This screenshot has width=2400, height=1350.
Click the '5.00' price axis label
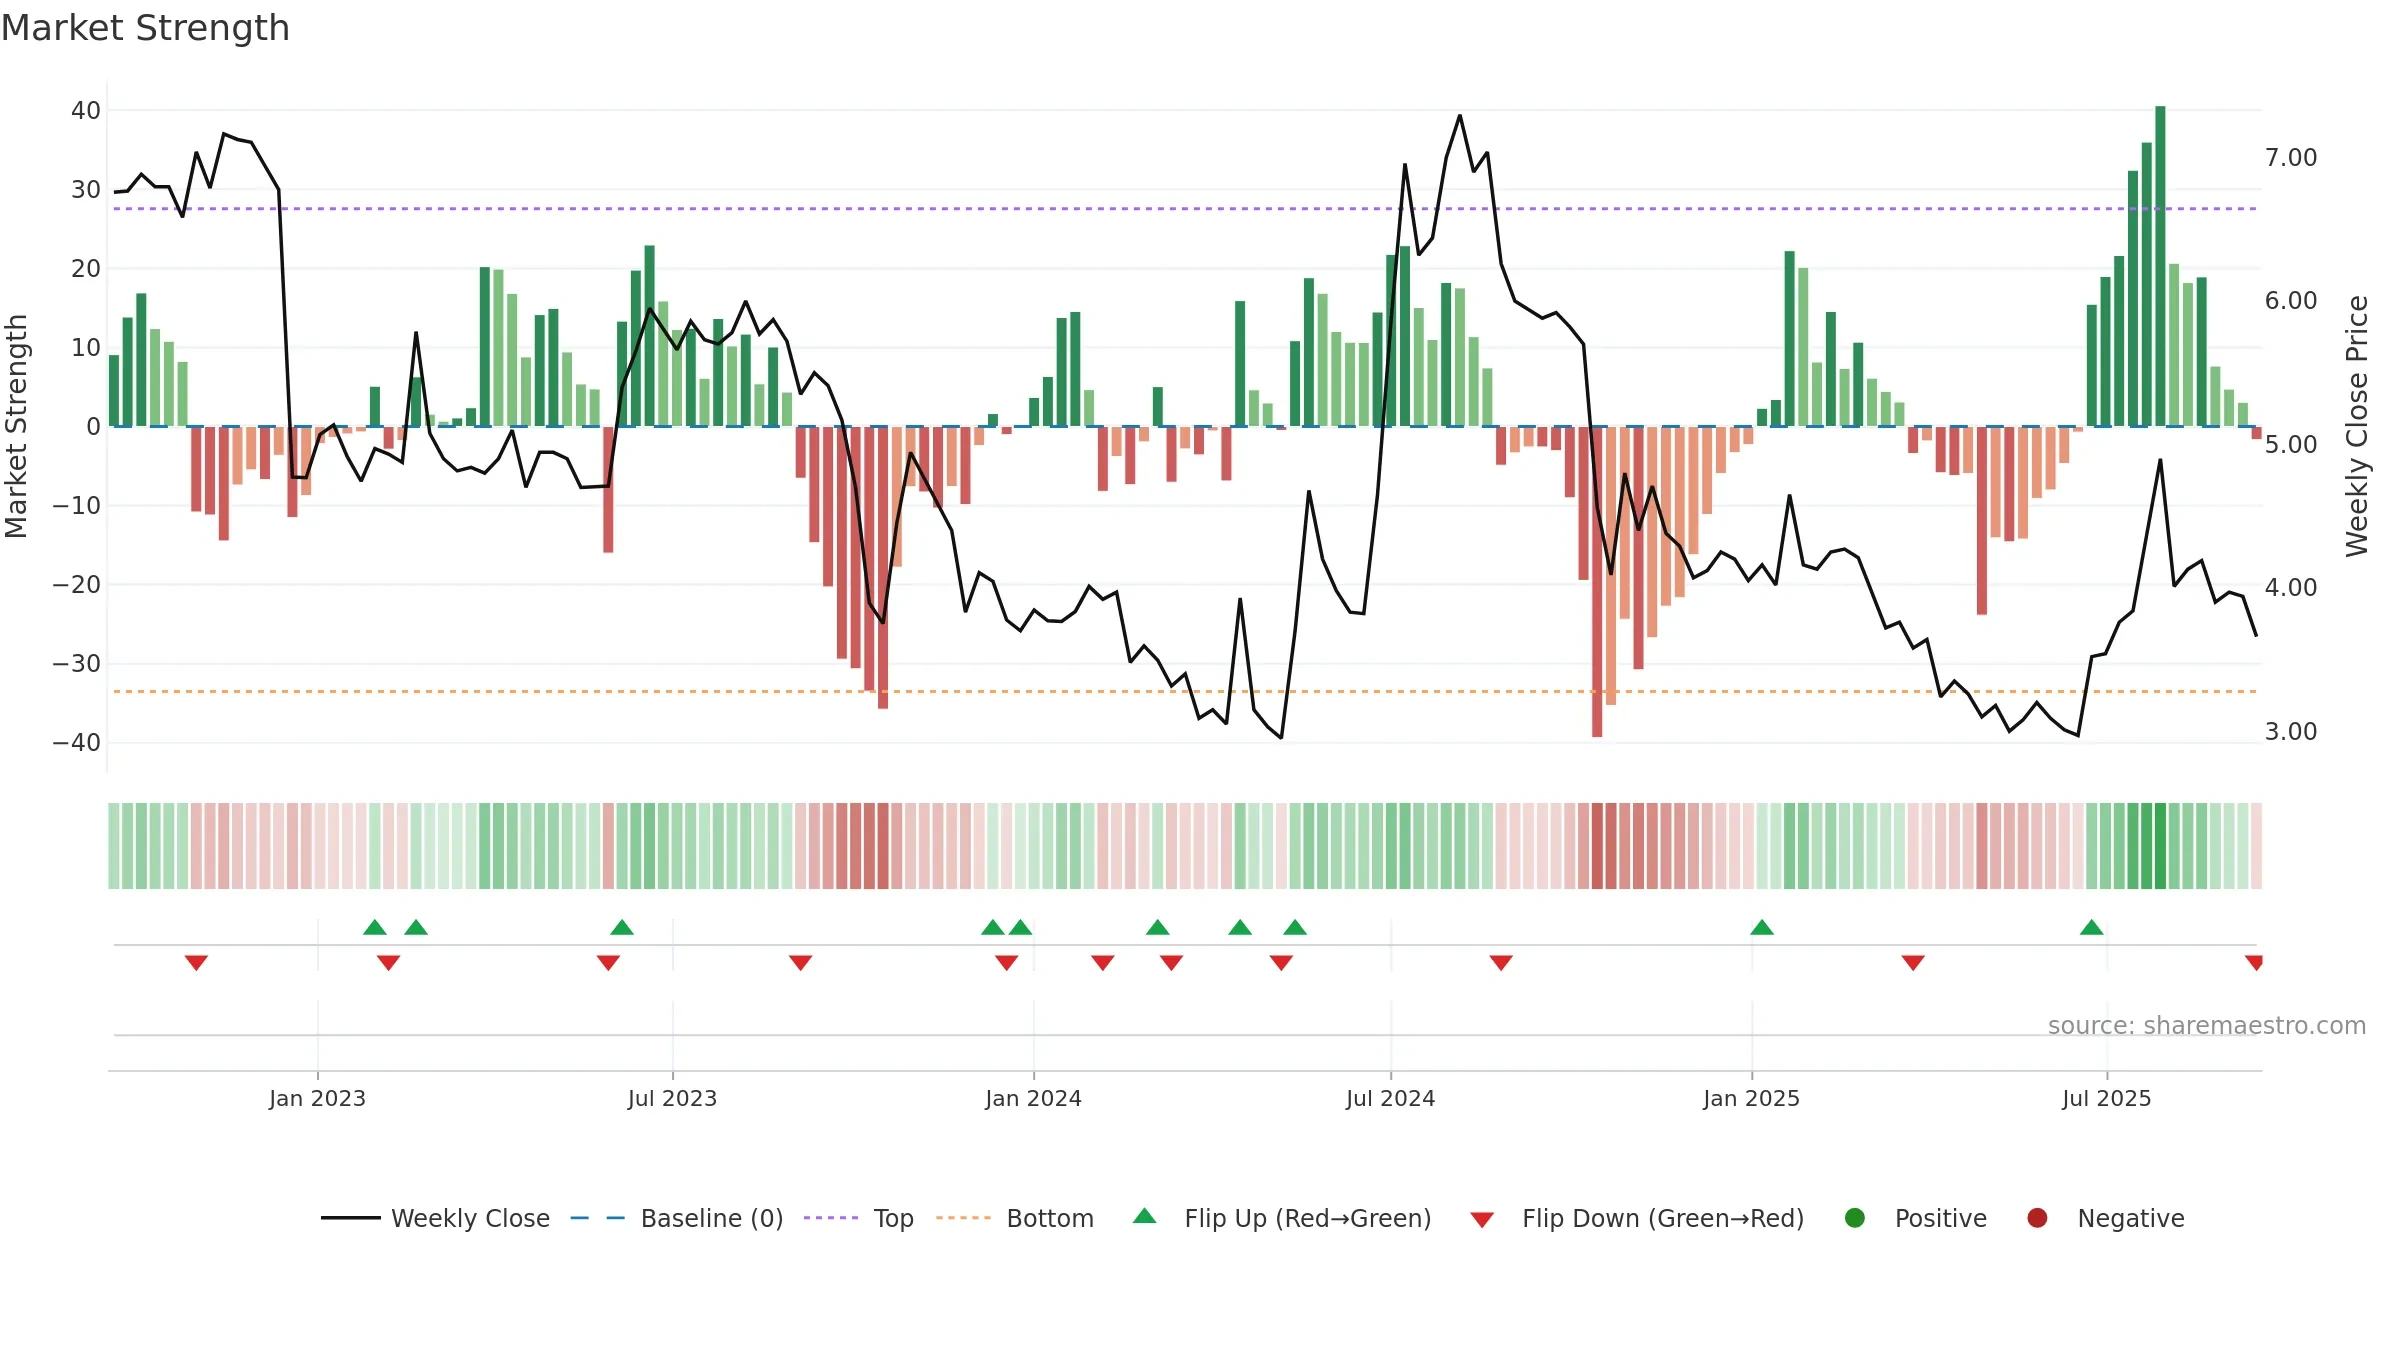2291,445
